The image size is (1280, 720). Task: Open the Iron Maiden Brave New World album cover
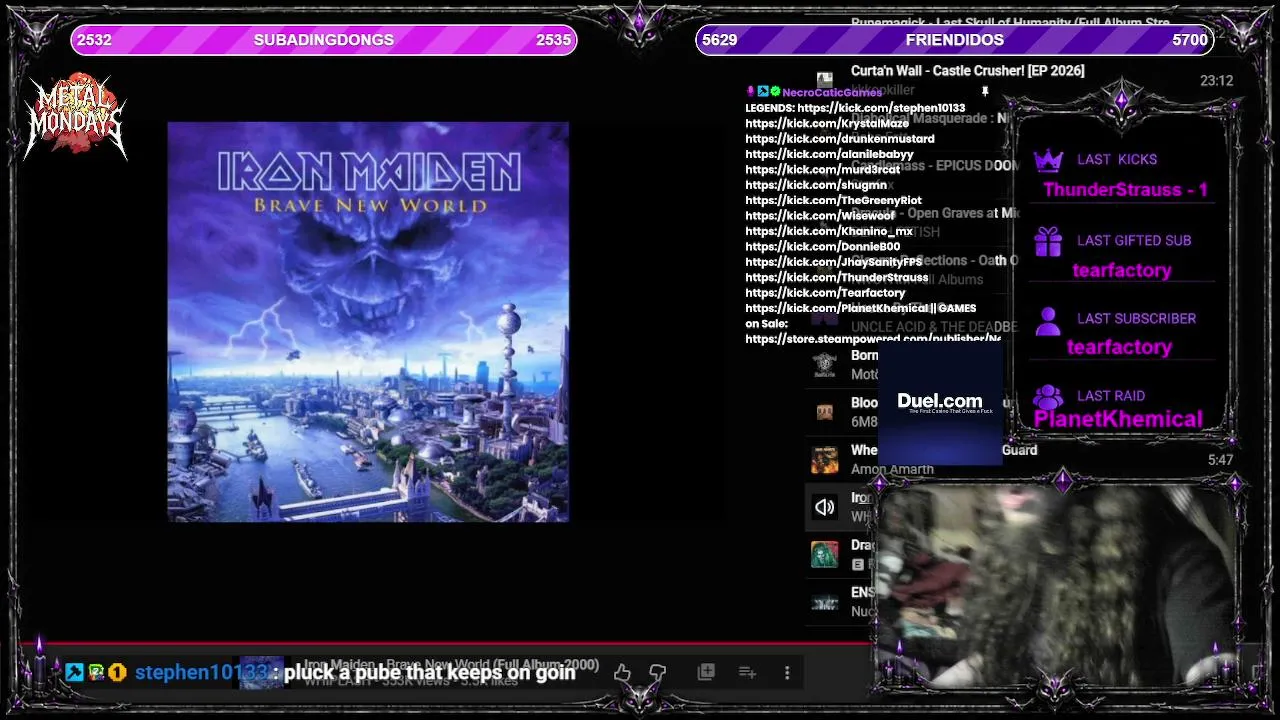368,322
